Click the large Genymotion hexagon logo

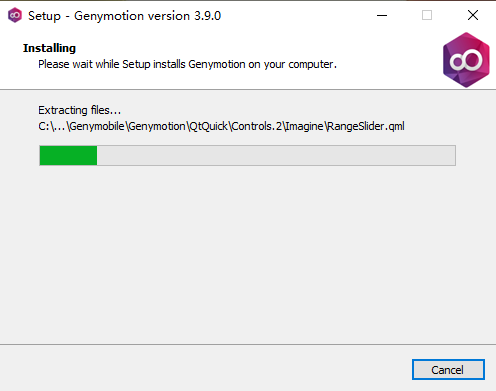(466, 60)
